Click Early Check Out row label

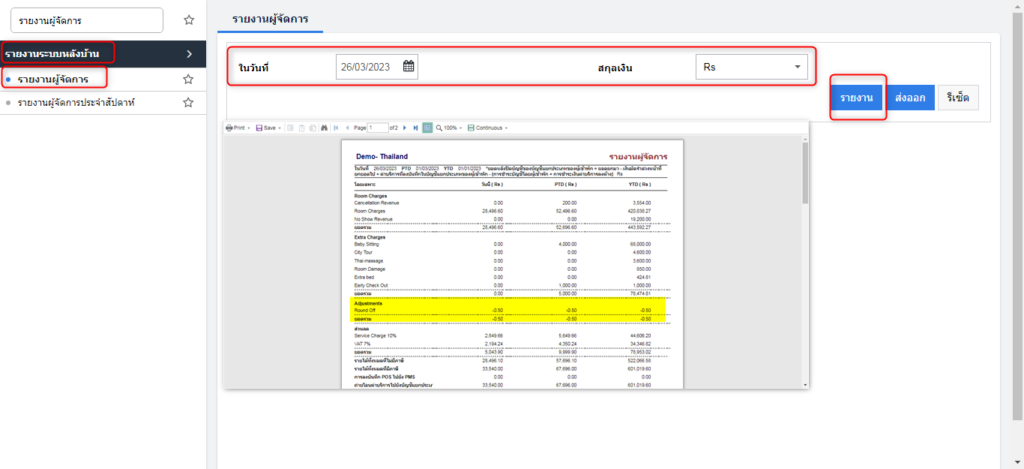pyautogui.click(x=372, y=285)
